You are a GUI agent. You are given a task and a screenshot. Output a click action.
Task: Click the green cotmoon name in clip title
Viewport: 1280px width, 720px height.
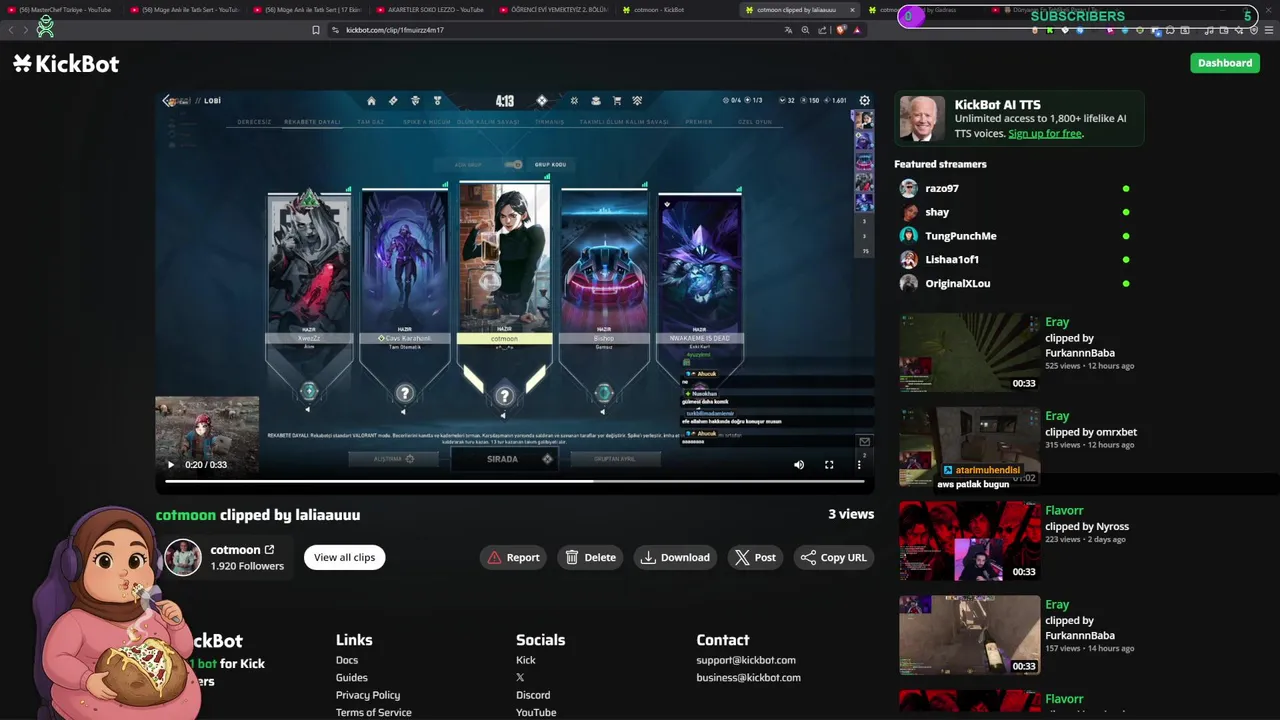[x=186, y=515]
